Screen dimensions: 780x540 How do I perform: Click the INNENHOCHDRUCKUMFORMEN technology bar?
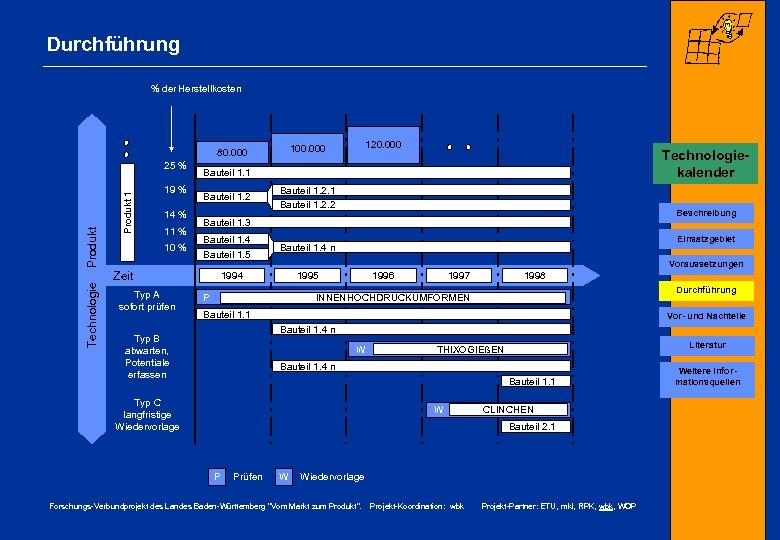(393, 297)
